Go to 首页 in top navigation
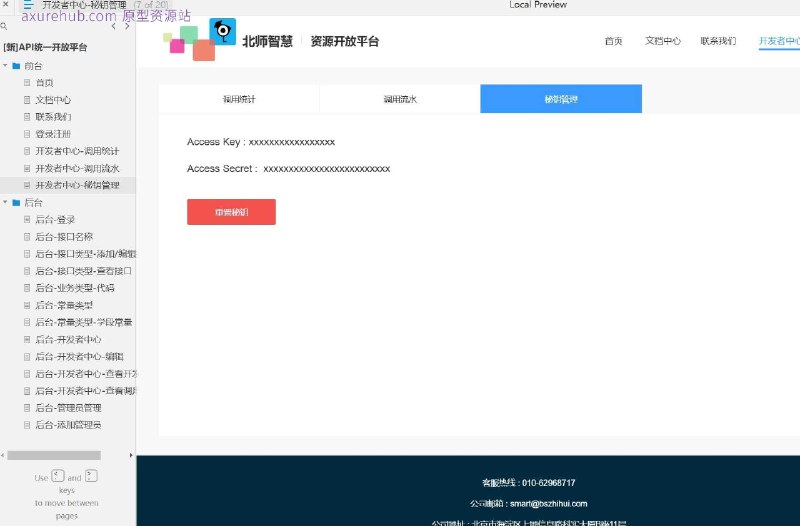The width and height of the screenshot is (800, 526). point(613,41)
